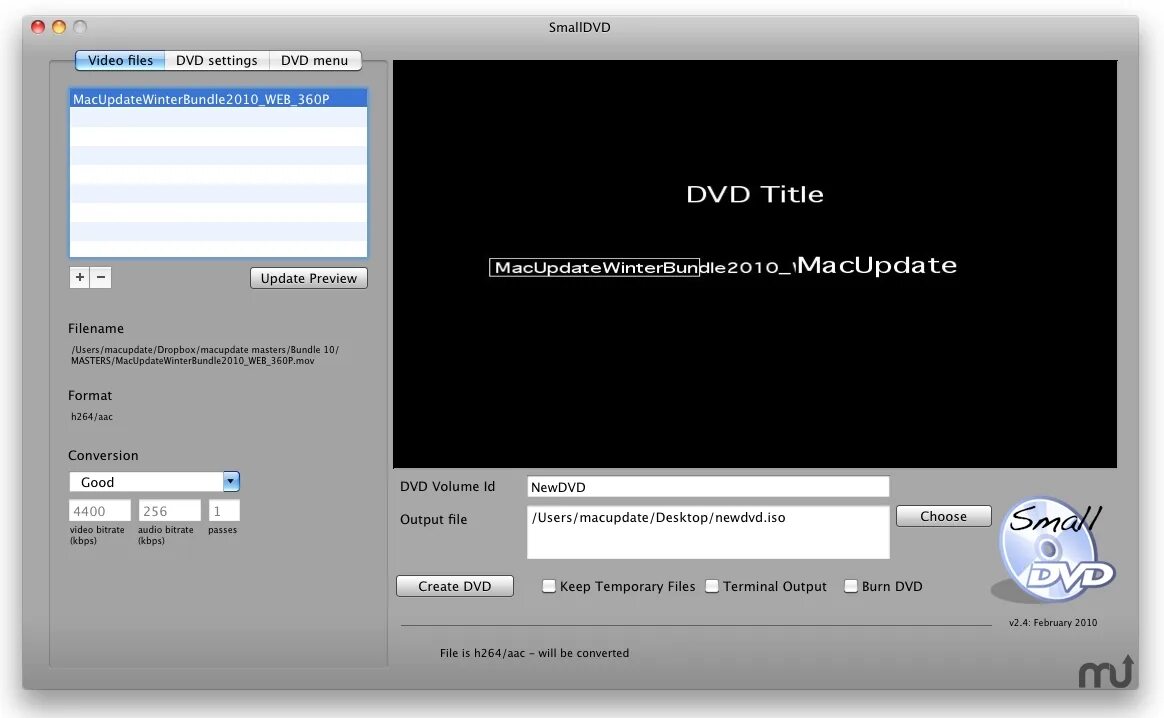
Task: Click the MacUpdate text in preview
Action: (x=877, y=265)
